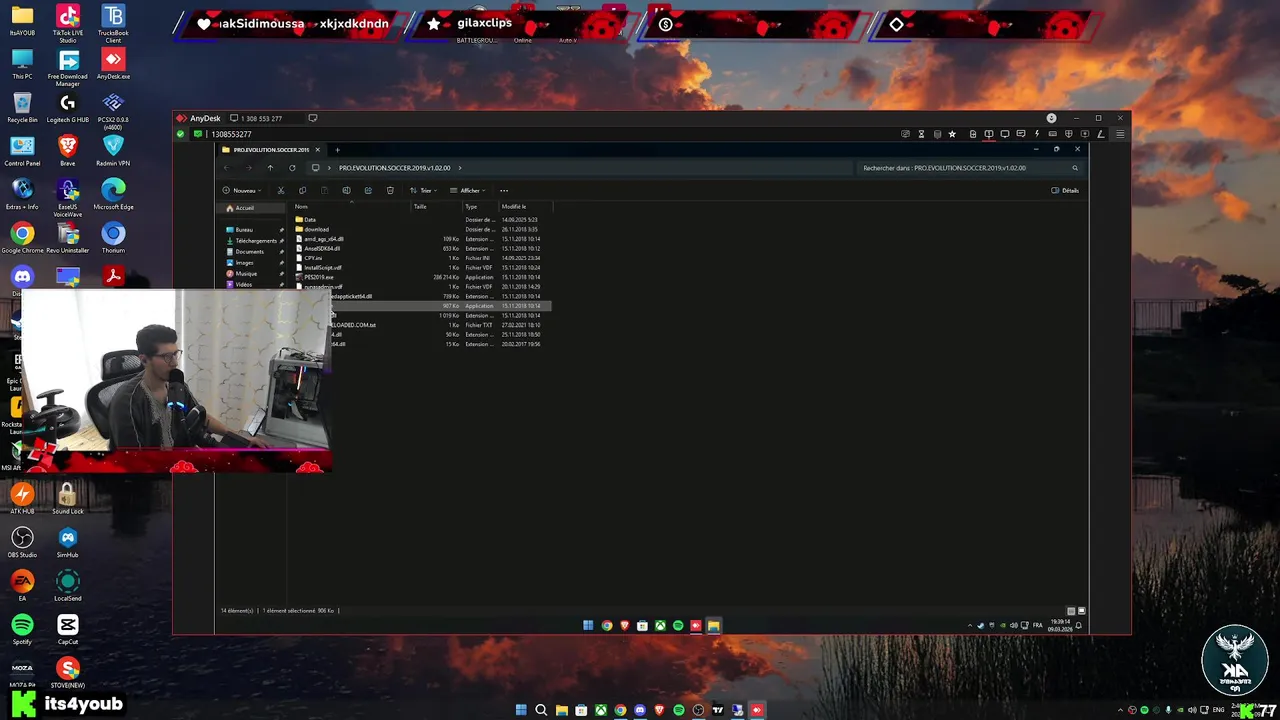Refresh the Explorer folder view
This screenshot has height=720, width=1280.
click(292, 168)
